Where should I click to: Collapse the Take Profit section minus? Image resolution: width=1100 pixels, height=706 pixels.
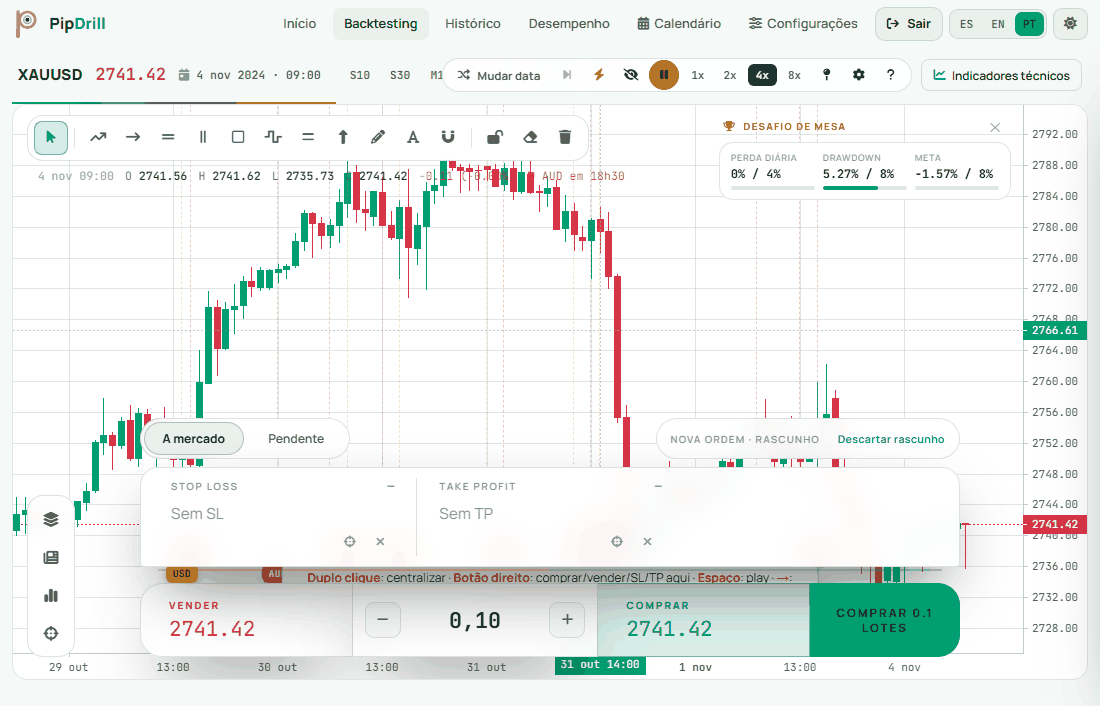pyautogui.click(x=658, y=486)
